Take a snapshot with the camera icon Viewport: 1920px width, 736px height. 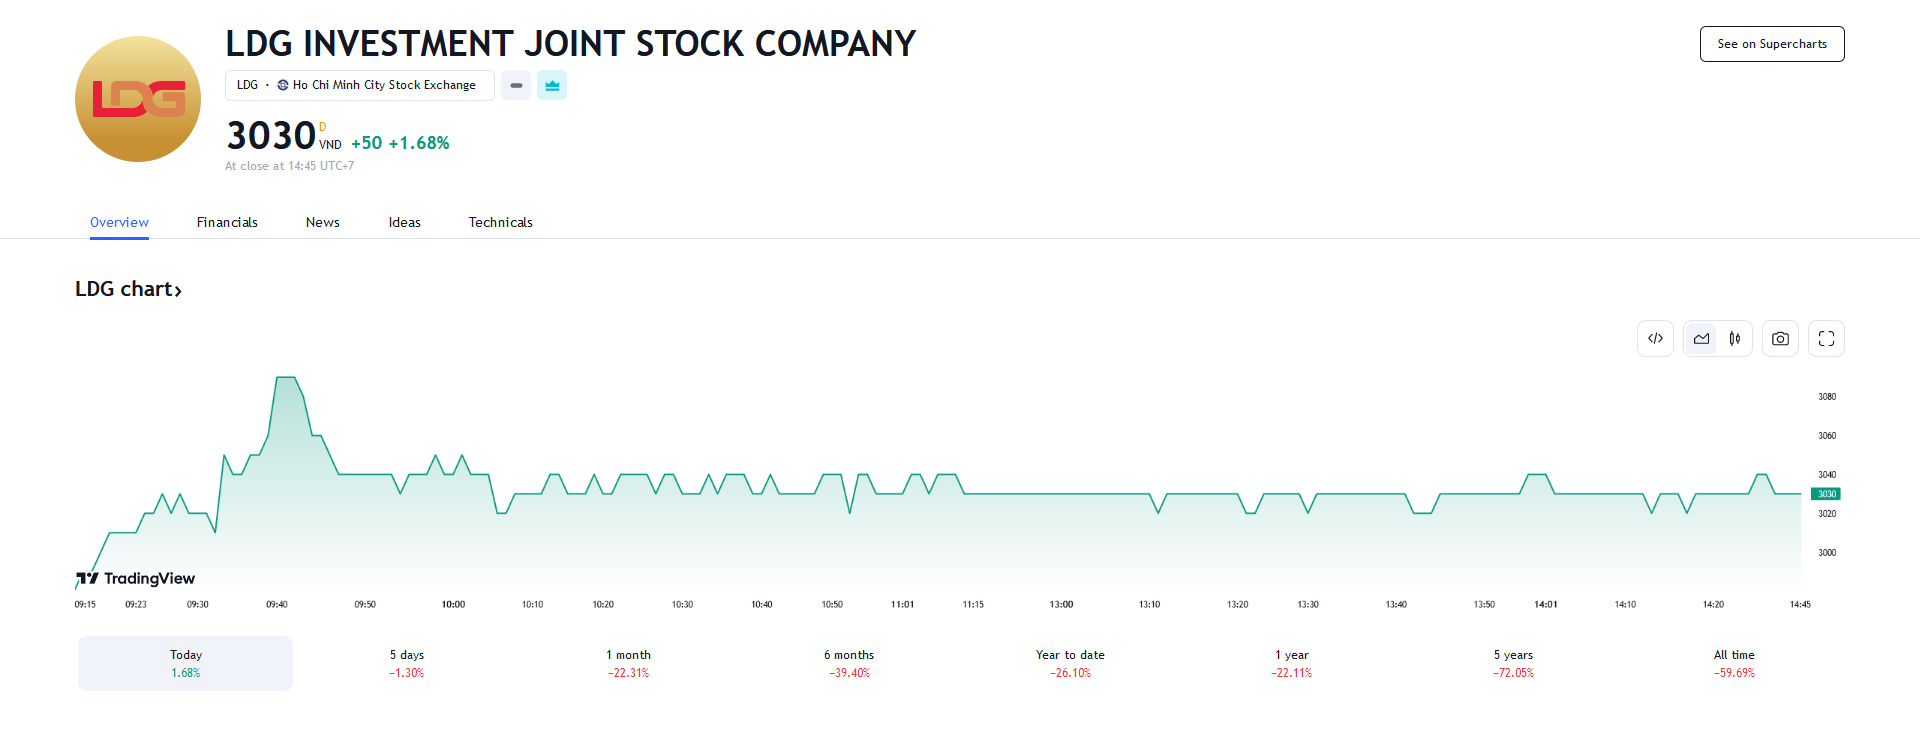pos(1780,338)
